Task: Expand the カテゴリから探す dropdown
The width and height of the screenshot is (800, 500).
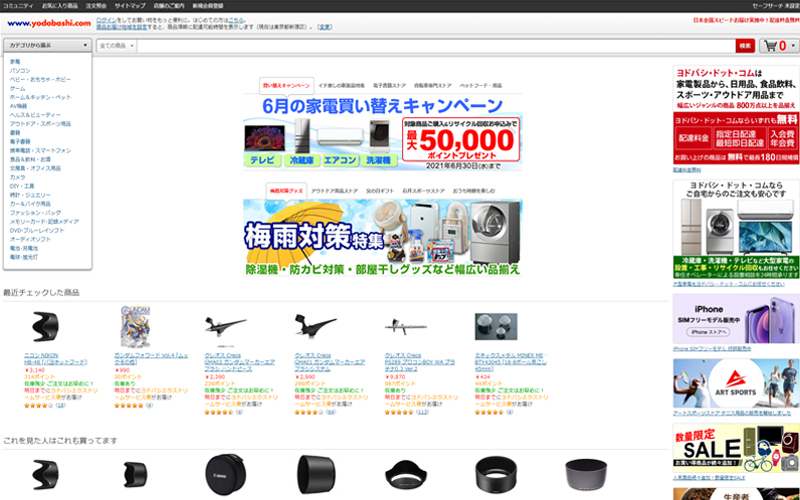Action: (x=47, y=46)
